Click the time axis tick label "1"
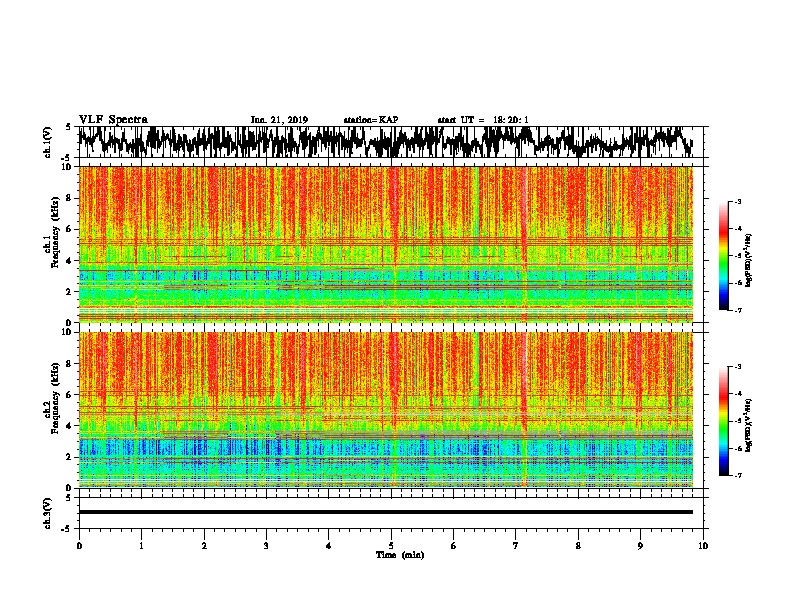The width and height of the screenshot is (792, 612). (x=141, y=546)
